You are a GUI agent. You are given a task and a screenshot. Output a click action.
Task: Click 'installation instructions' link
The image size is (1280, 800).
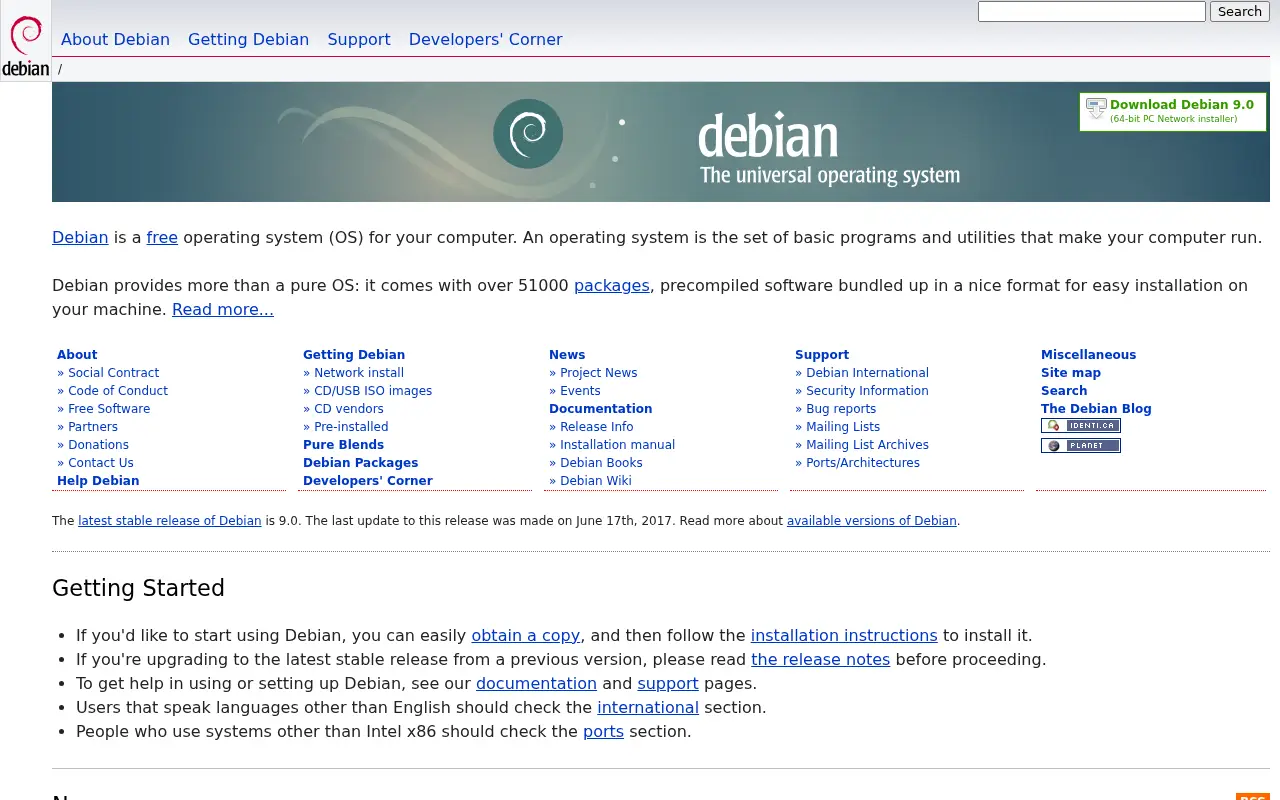844,635
